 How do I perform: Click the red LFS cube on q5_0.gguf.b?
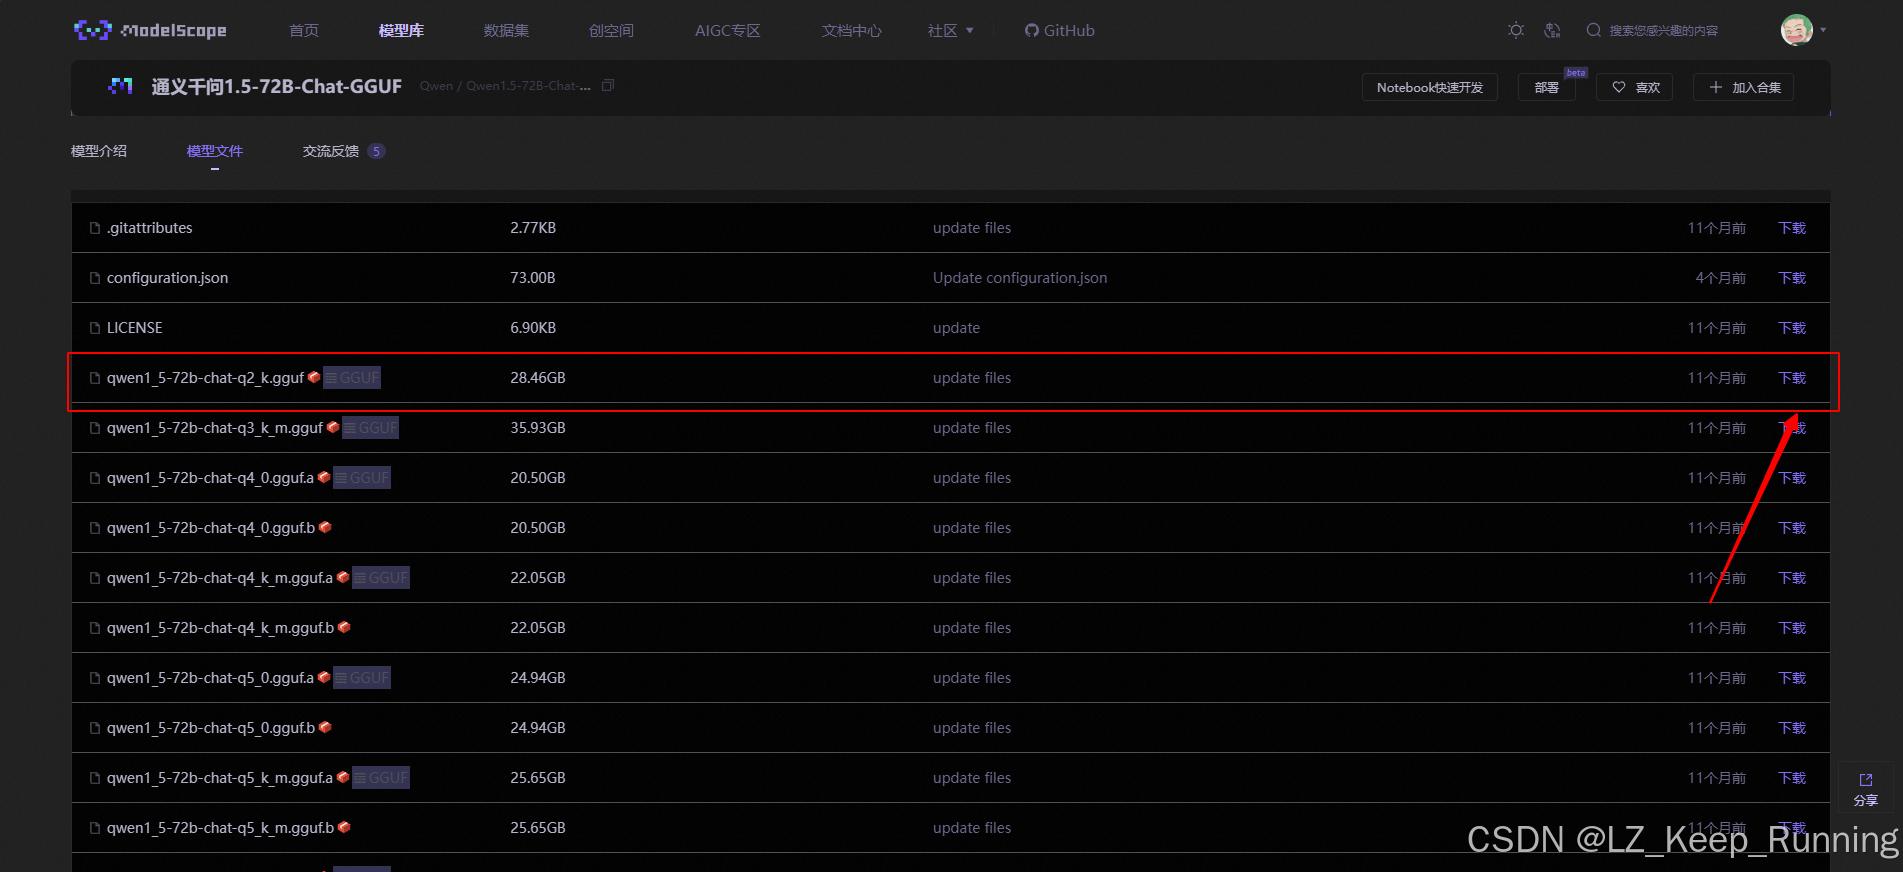[325, 727]
